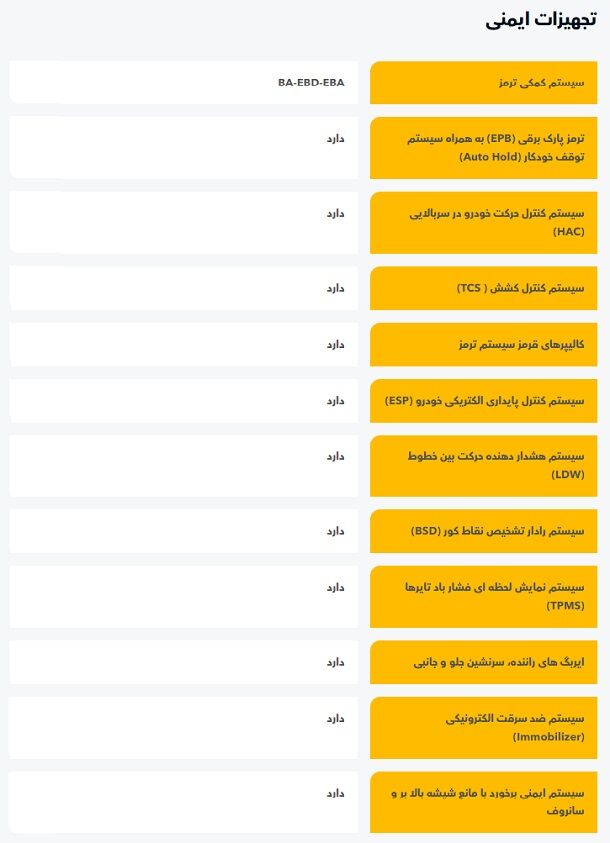Click the دارد value beside HAC
610x843 pixels.
coord(334,213)
